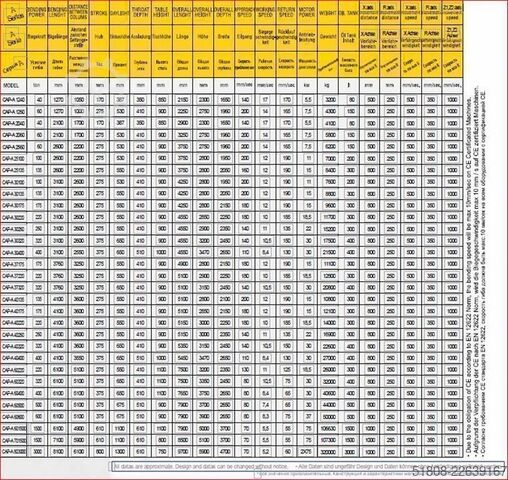
Task: Select the weight value 320000 in last row
Action: [329, 452]
